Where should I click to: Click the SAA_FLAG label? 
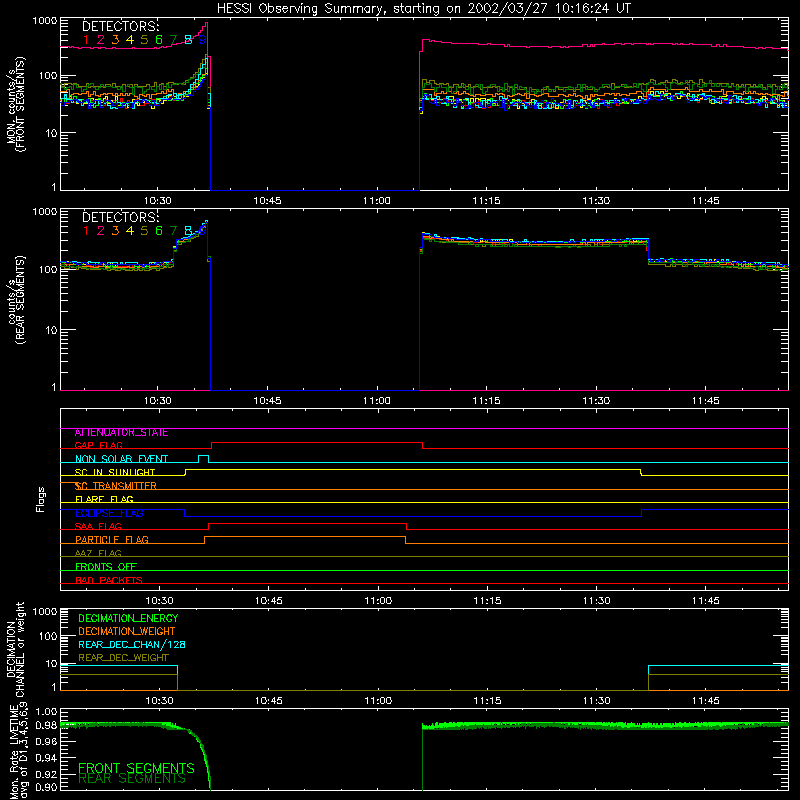click(x=98, y=527)
